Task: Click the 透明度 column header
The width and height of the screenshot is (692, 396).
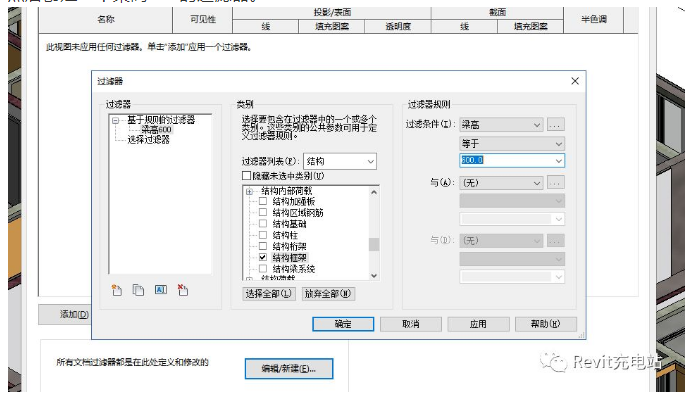Action: click(x=398, y=26)
